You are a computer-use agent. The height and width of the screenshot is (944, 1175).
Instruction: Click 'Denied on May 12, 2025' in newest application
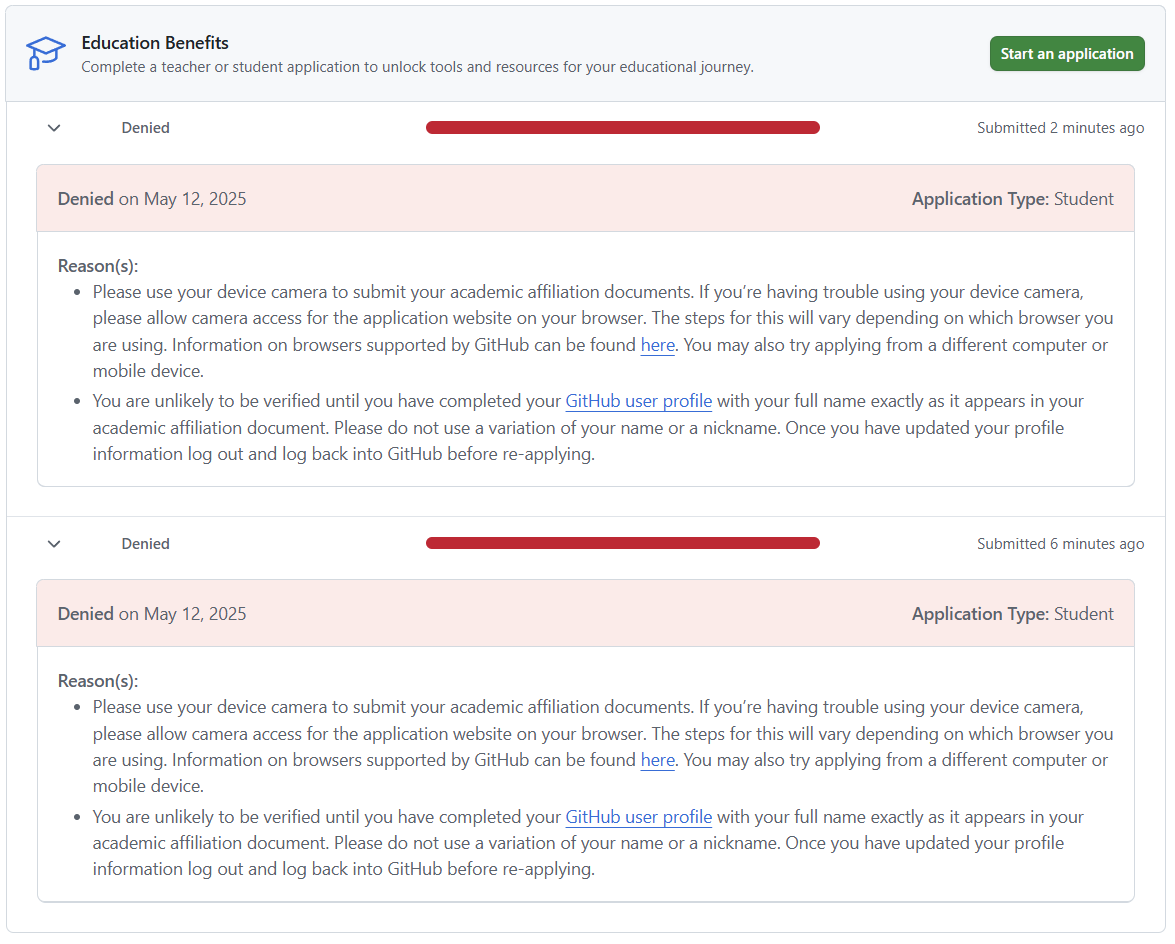click(152, 199)
